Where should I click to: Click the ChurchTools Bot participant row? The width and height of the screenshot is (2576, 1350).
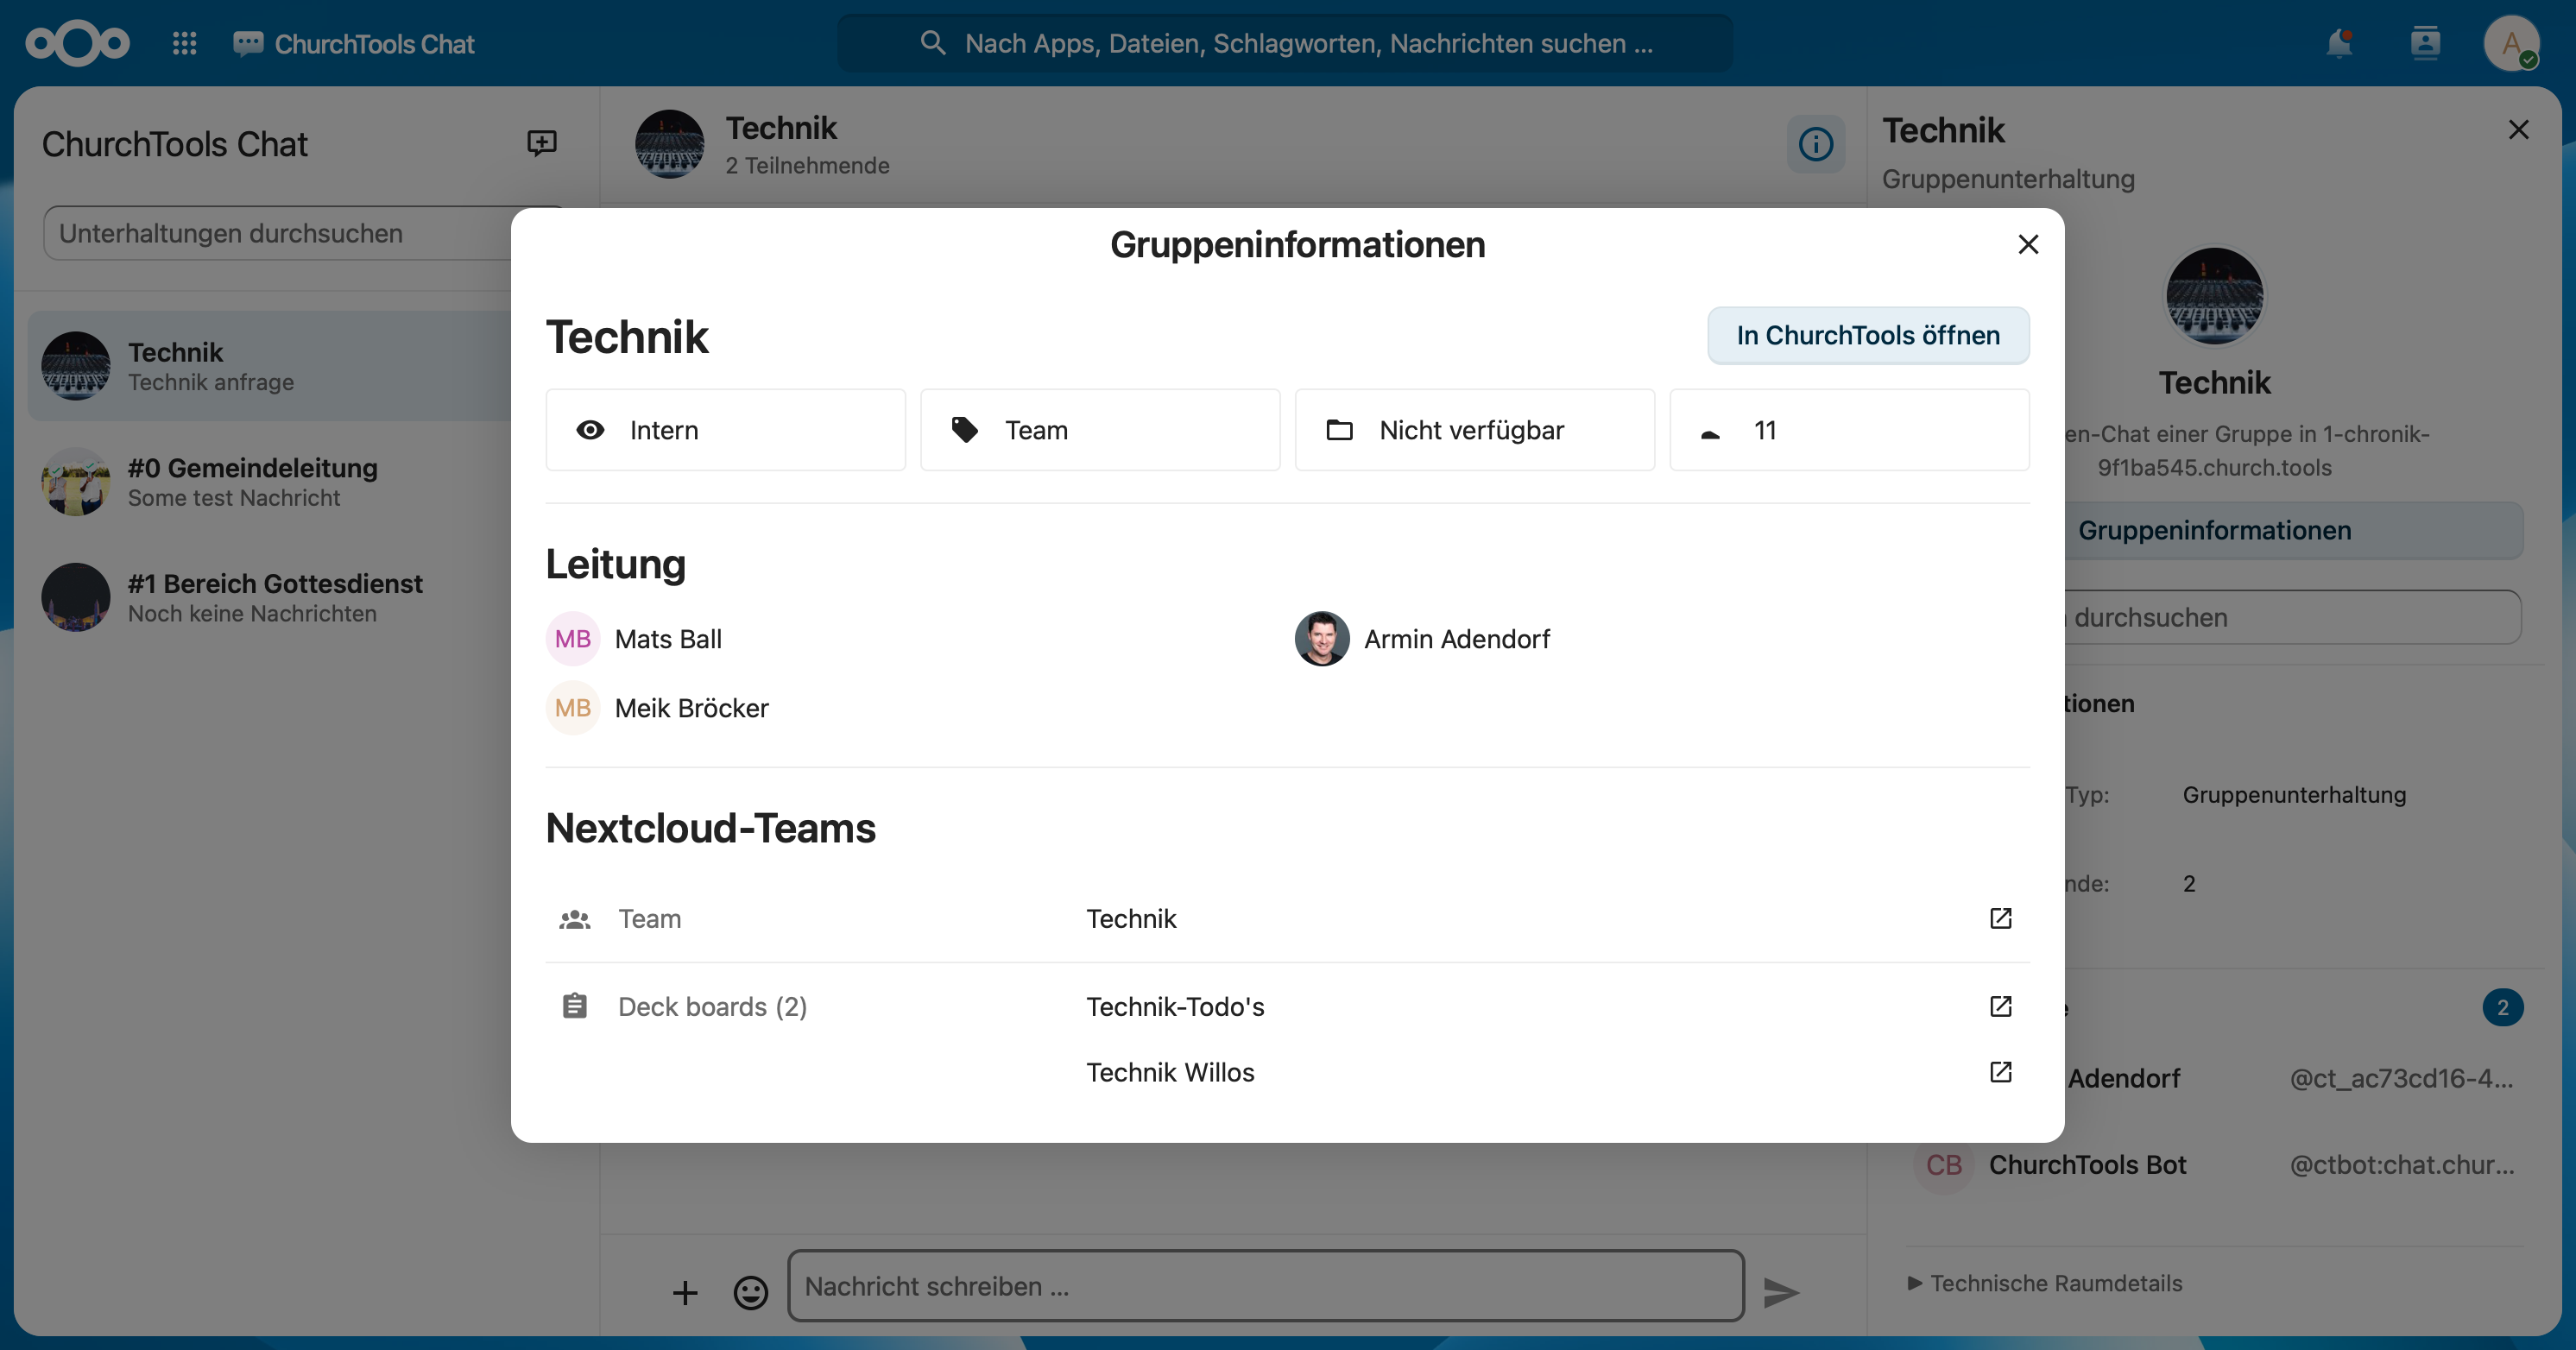[2214, 1165]
